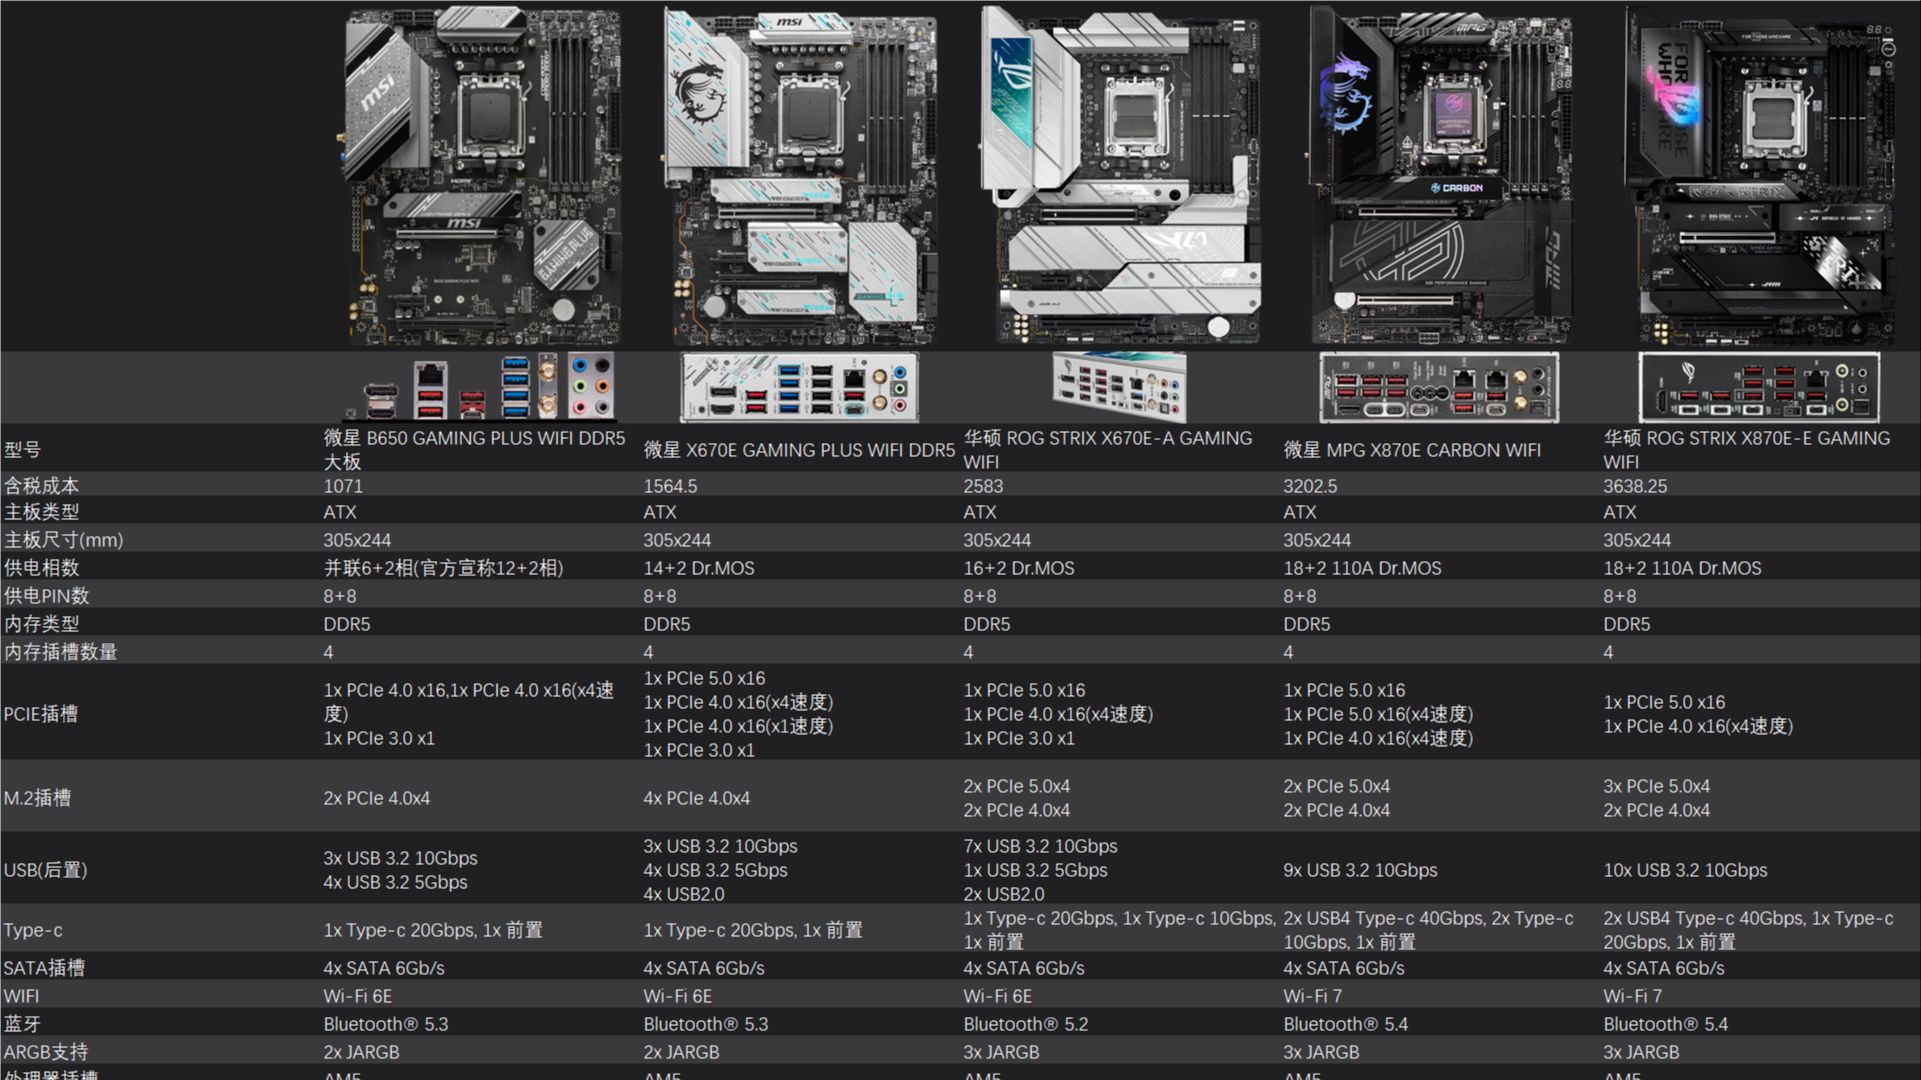Click the model cell 微星 B650 GAMING PLUS WIFI DDR5 大板
The height and width of the screenshot is (1080, 1921).
(x=474, y=450)
